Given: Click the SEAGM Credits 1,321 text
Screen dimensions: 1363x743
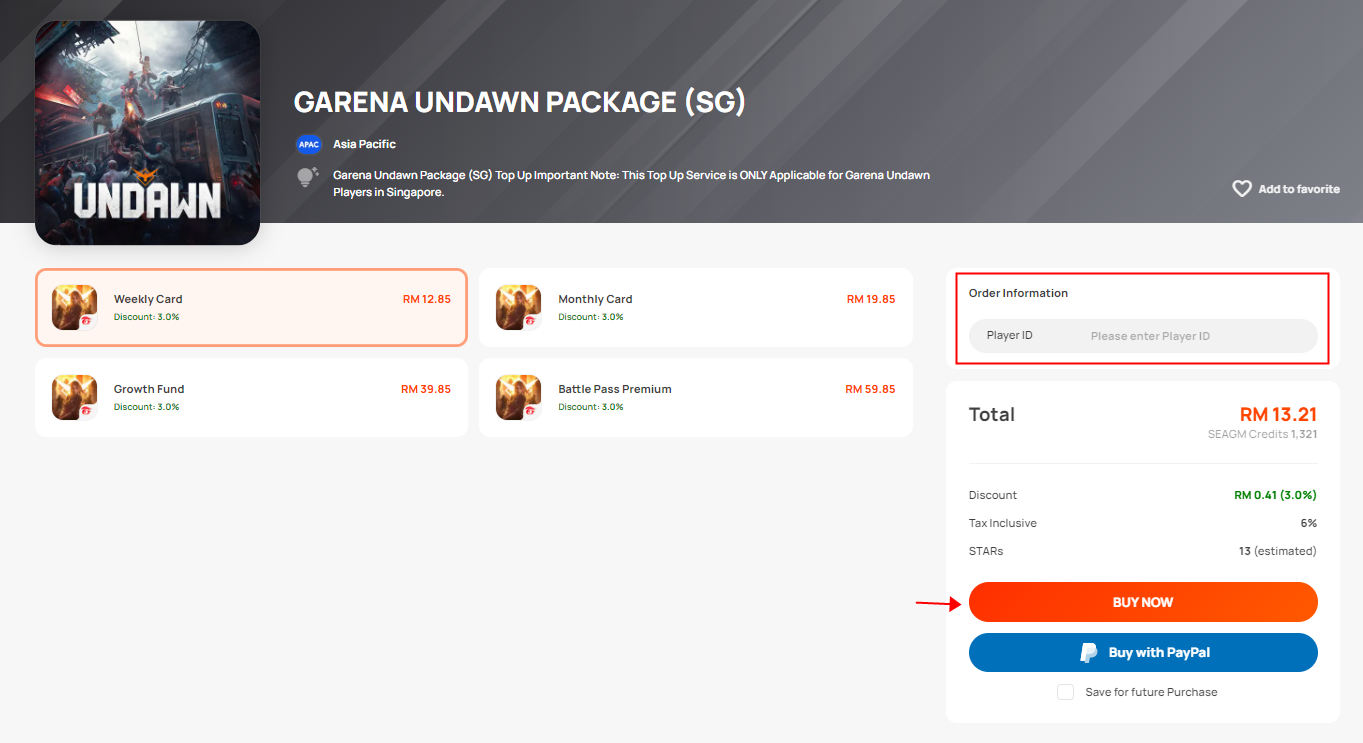Looking at the screenshot, I should tap(1262, 434).
